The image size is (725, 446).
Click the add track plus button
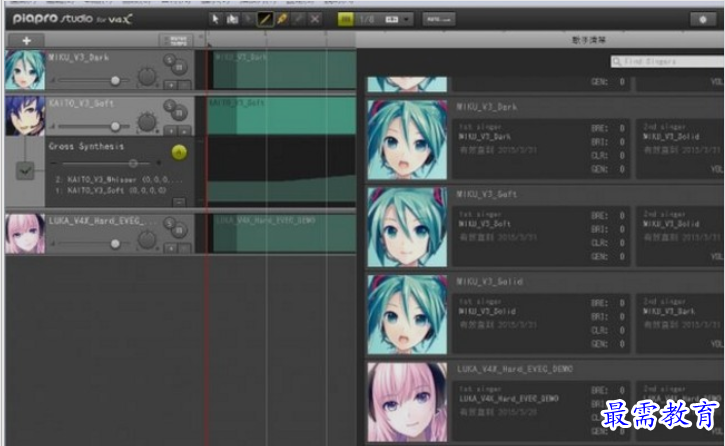pos(26,40)
